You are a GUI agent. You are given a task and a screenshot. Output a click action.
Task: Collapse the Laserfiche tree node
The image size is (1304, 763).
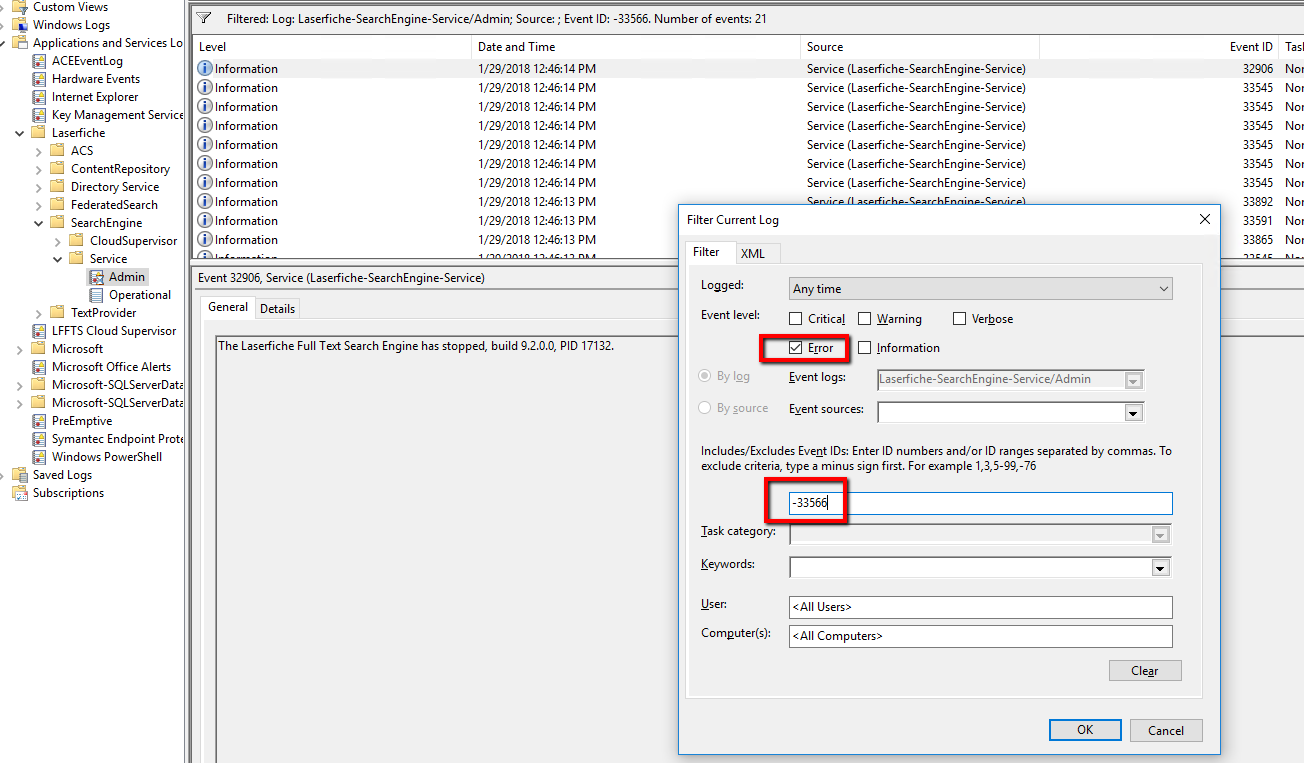pyautogui.click(x=21, y=133)
